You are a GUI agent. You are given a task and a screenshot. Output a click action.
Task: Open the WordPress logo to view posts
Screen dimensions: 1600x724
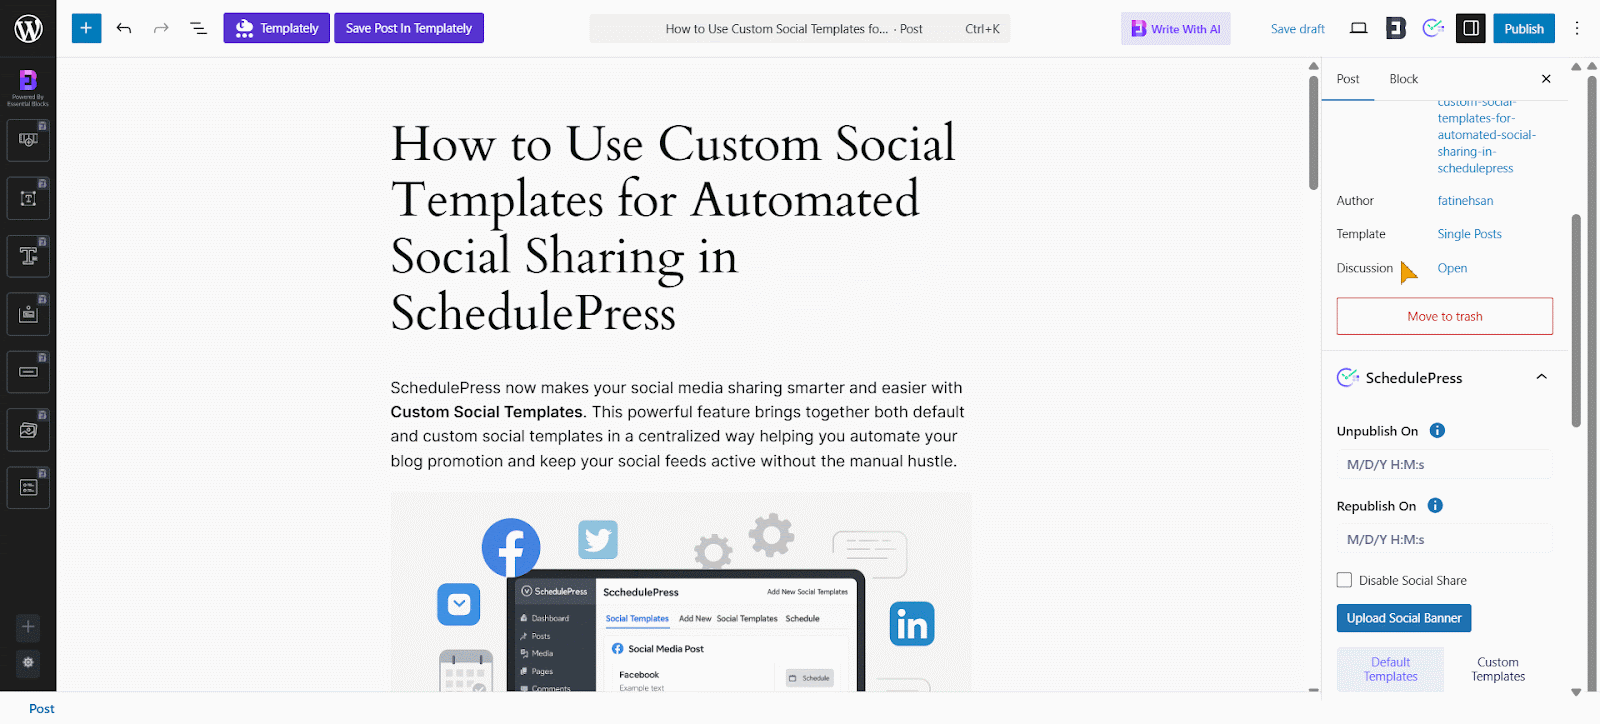coord(28,28)
